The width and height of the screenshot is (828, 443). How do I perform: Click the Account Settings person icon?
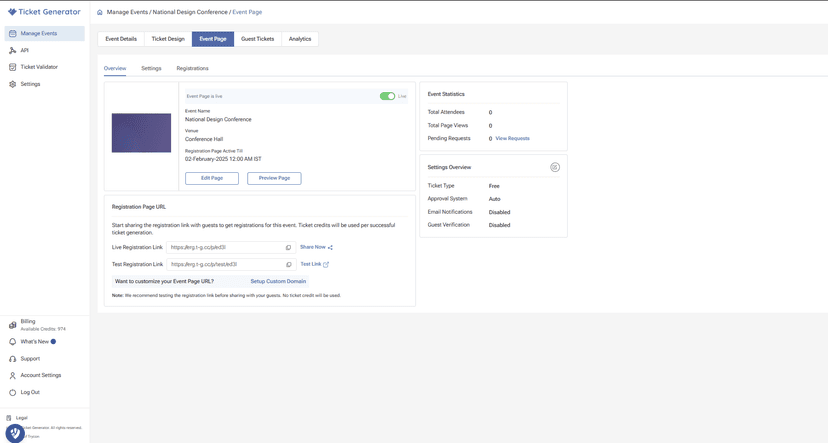(x=13, y=375)
